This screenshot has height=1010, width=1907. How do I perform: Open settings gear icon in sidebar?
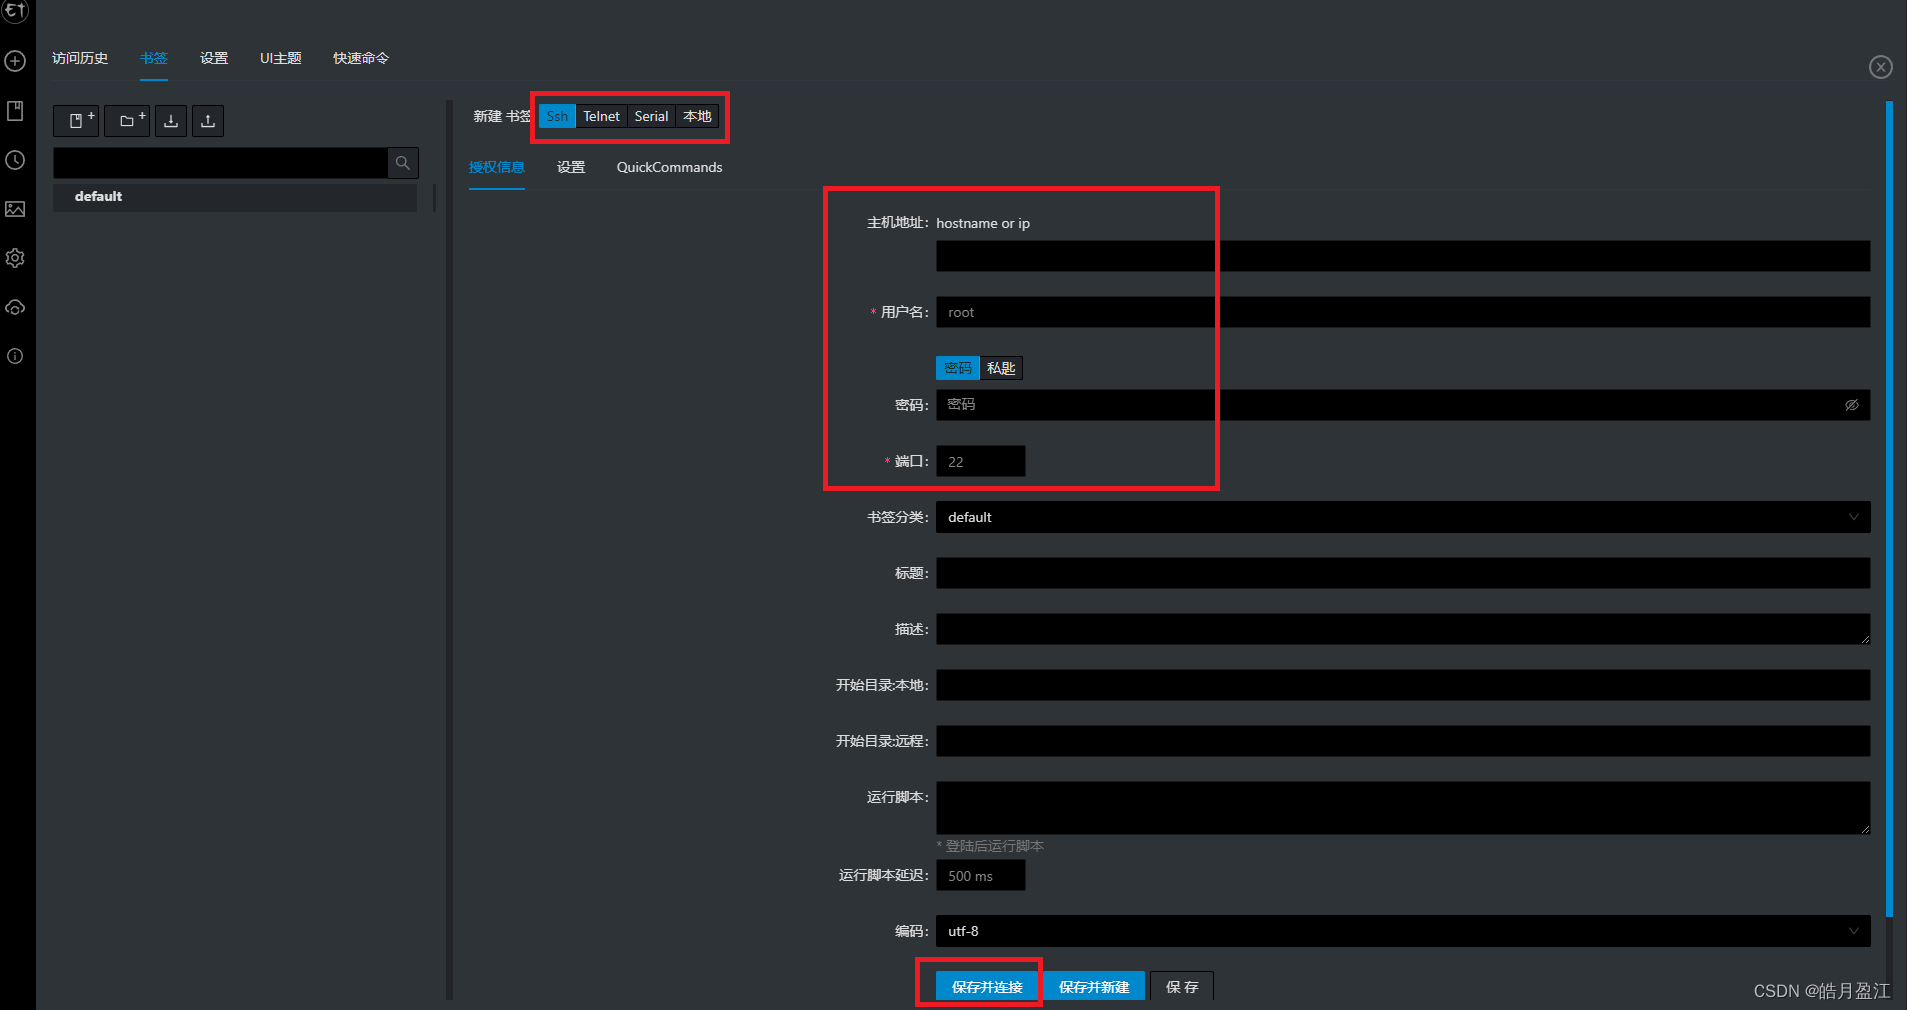click(x=15, y=258)
